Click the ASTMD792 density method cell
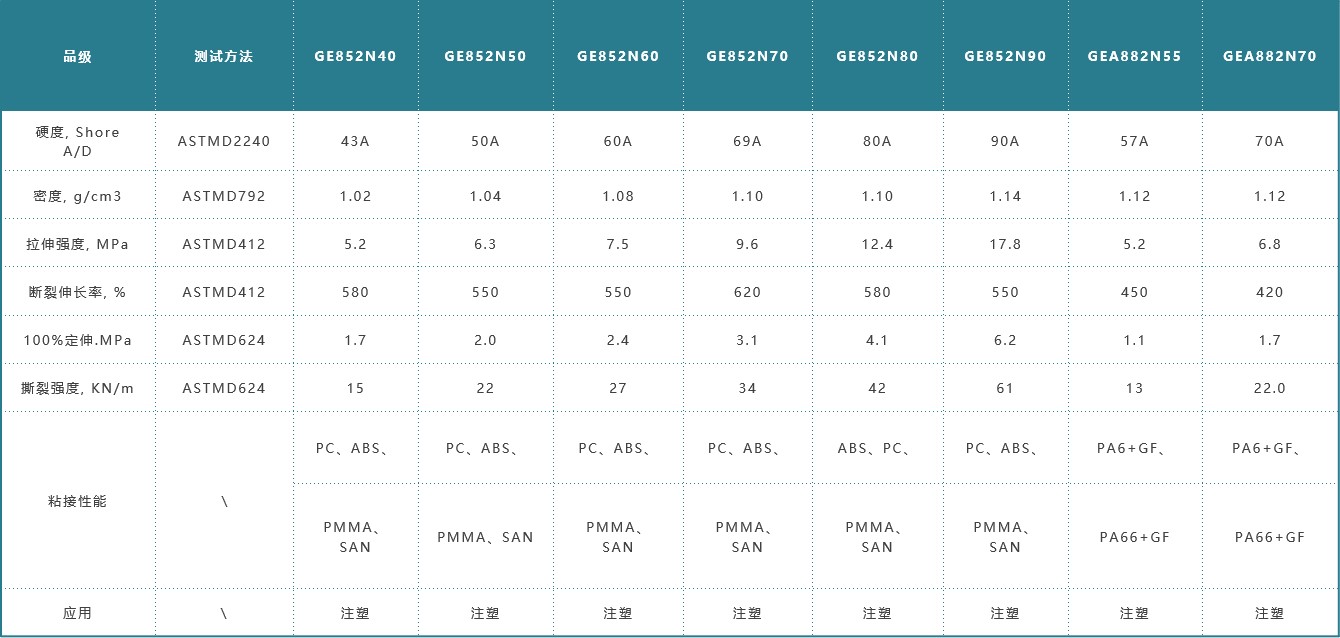This screenshot has width=1340, height=638. tap(224, 196)
